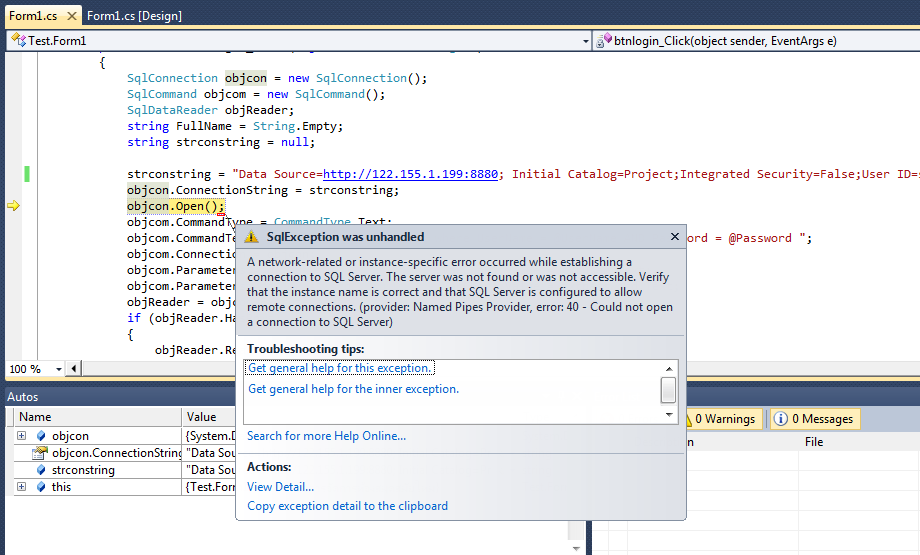Click Search for more Help Online
Screen dimensions: 920x555
click(326, 436)
